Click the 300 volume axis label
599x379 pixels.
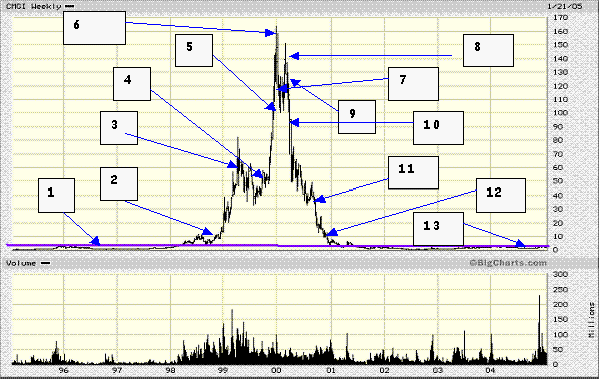(560, 274)
